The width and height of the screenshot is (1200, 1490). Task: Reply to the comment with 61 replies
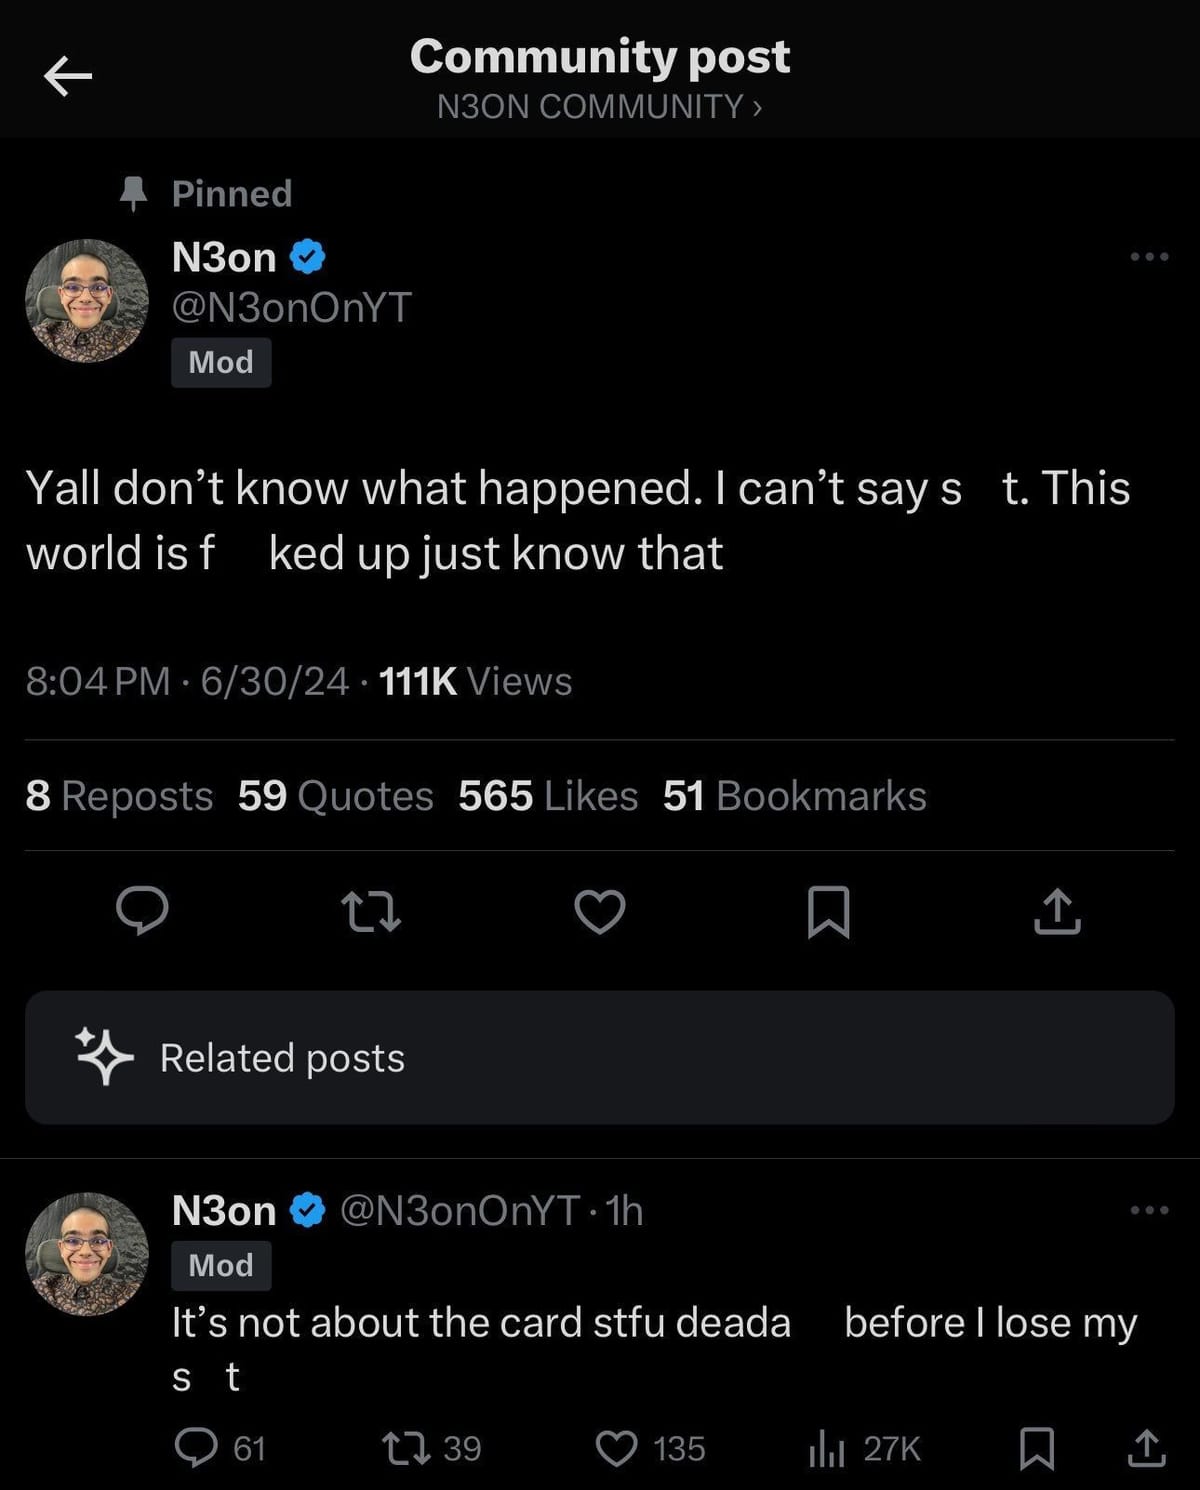click(196, 1448)
